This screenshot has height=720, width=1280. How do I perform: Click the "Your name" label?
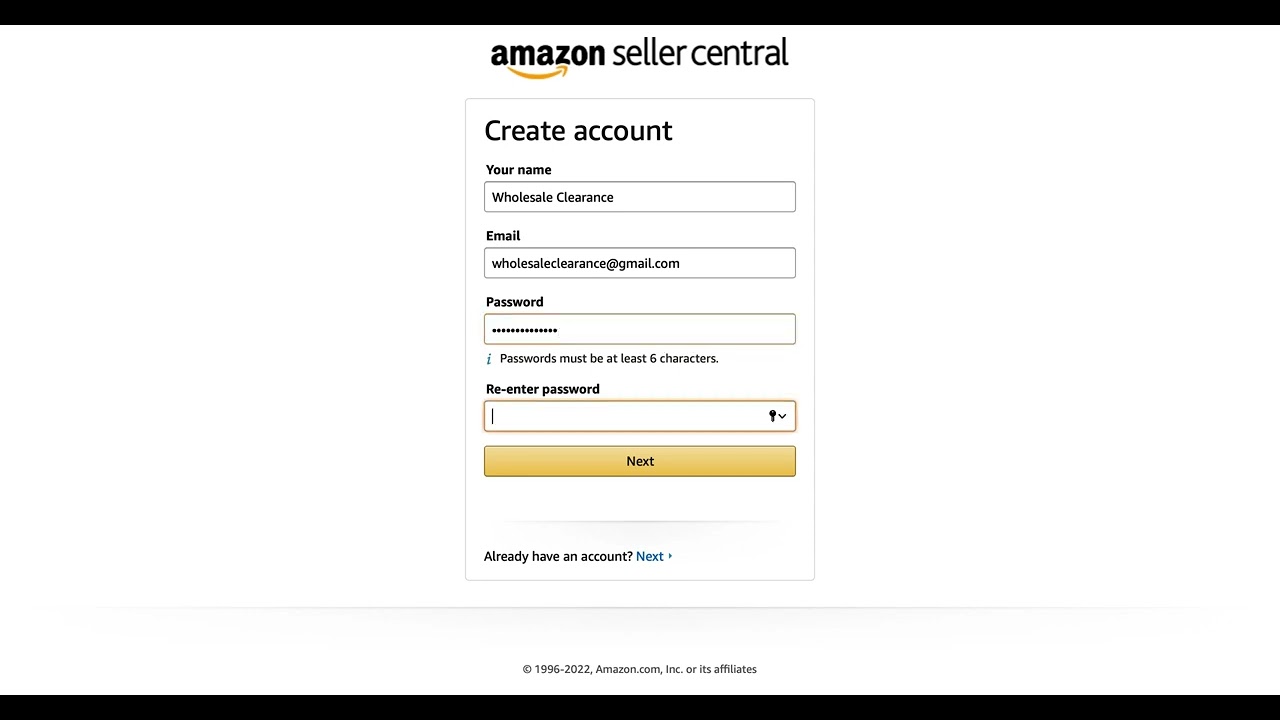[518, 170]
